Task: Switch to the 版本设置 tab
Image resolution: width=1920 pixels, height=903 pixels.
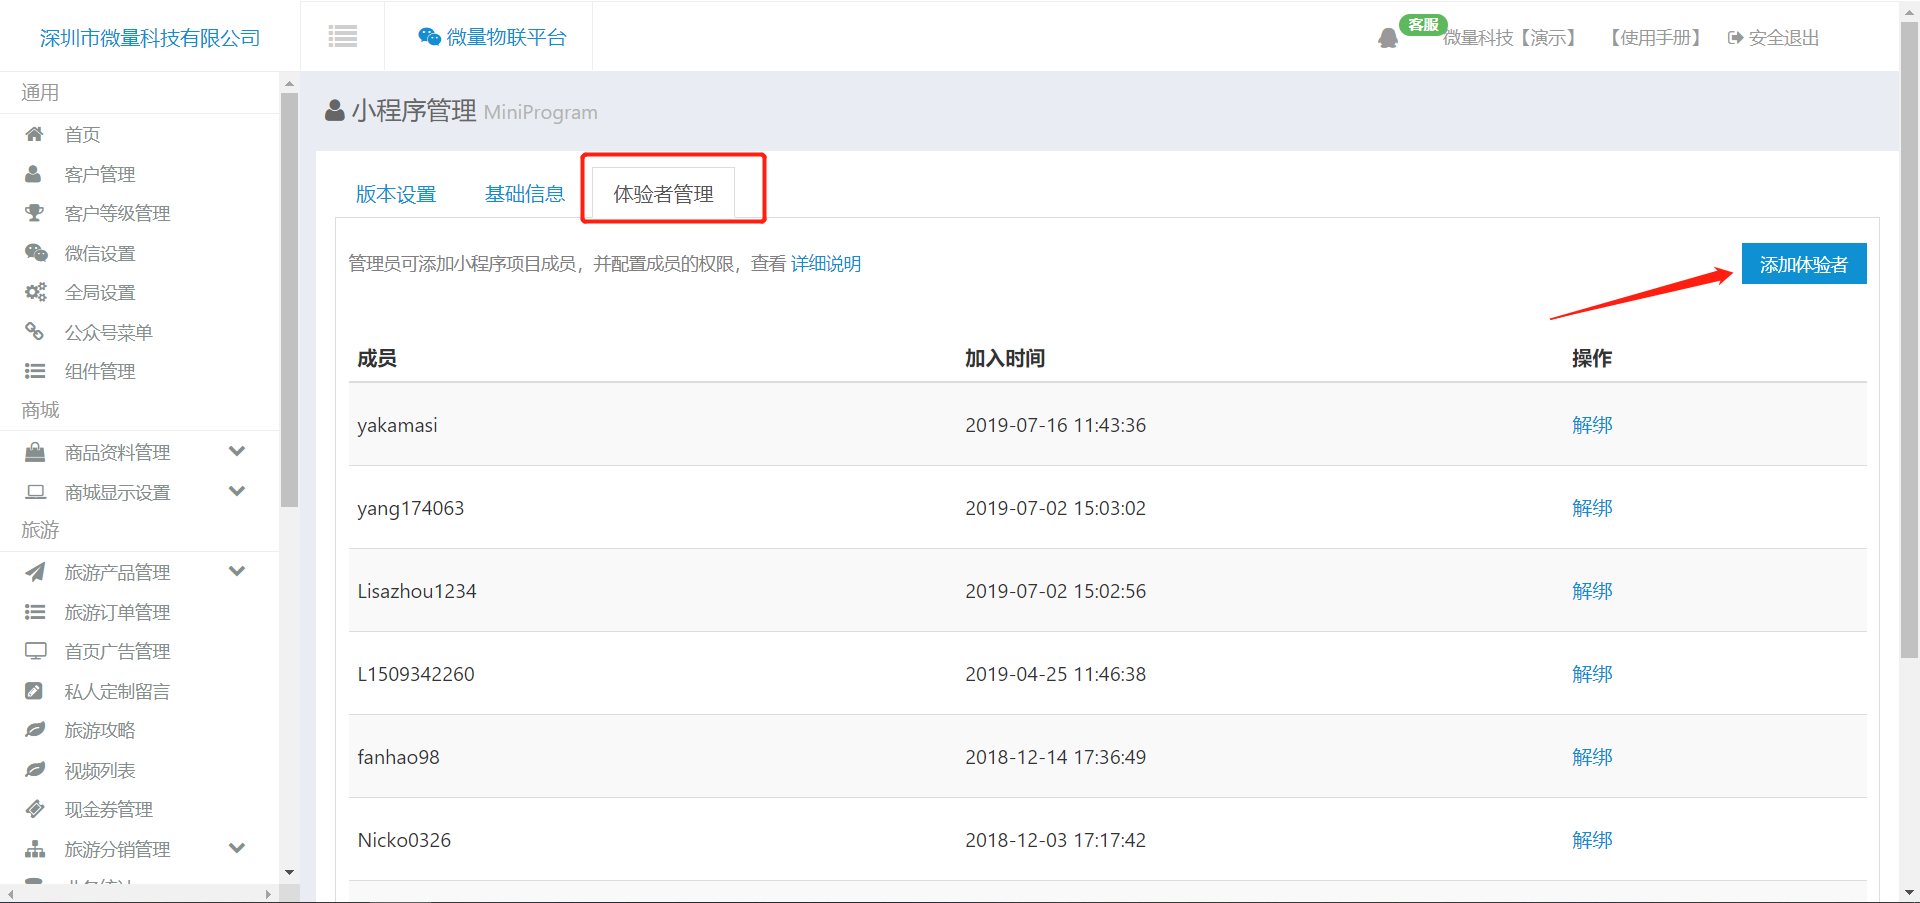Action: [x=396, y=194]
